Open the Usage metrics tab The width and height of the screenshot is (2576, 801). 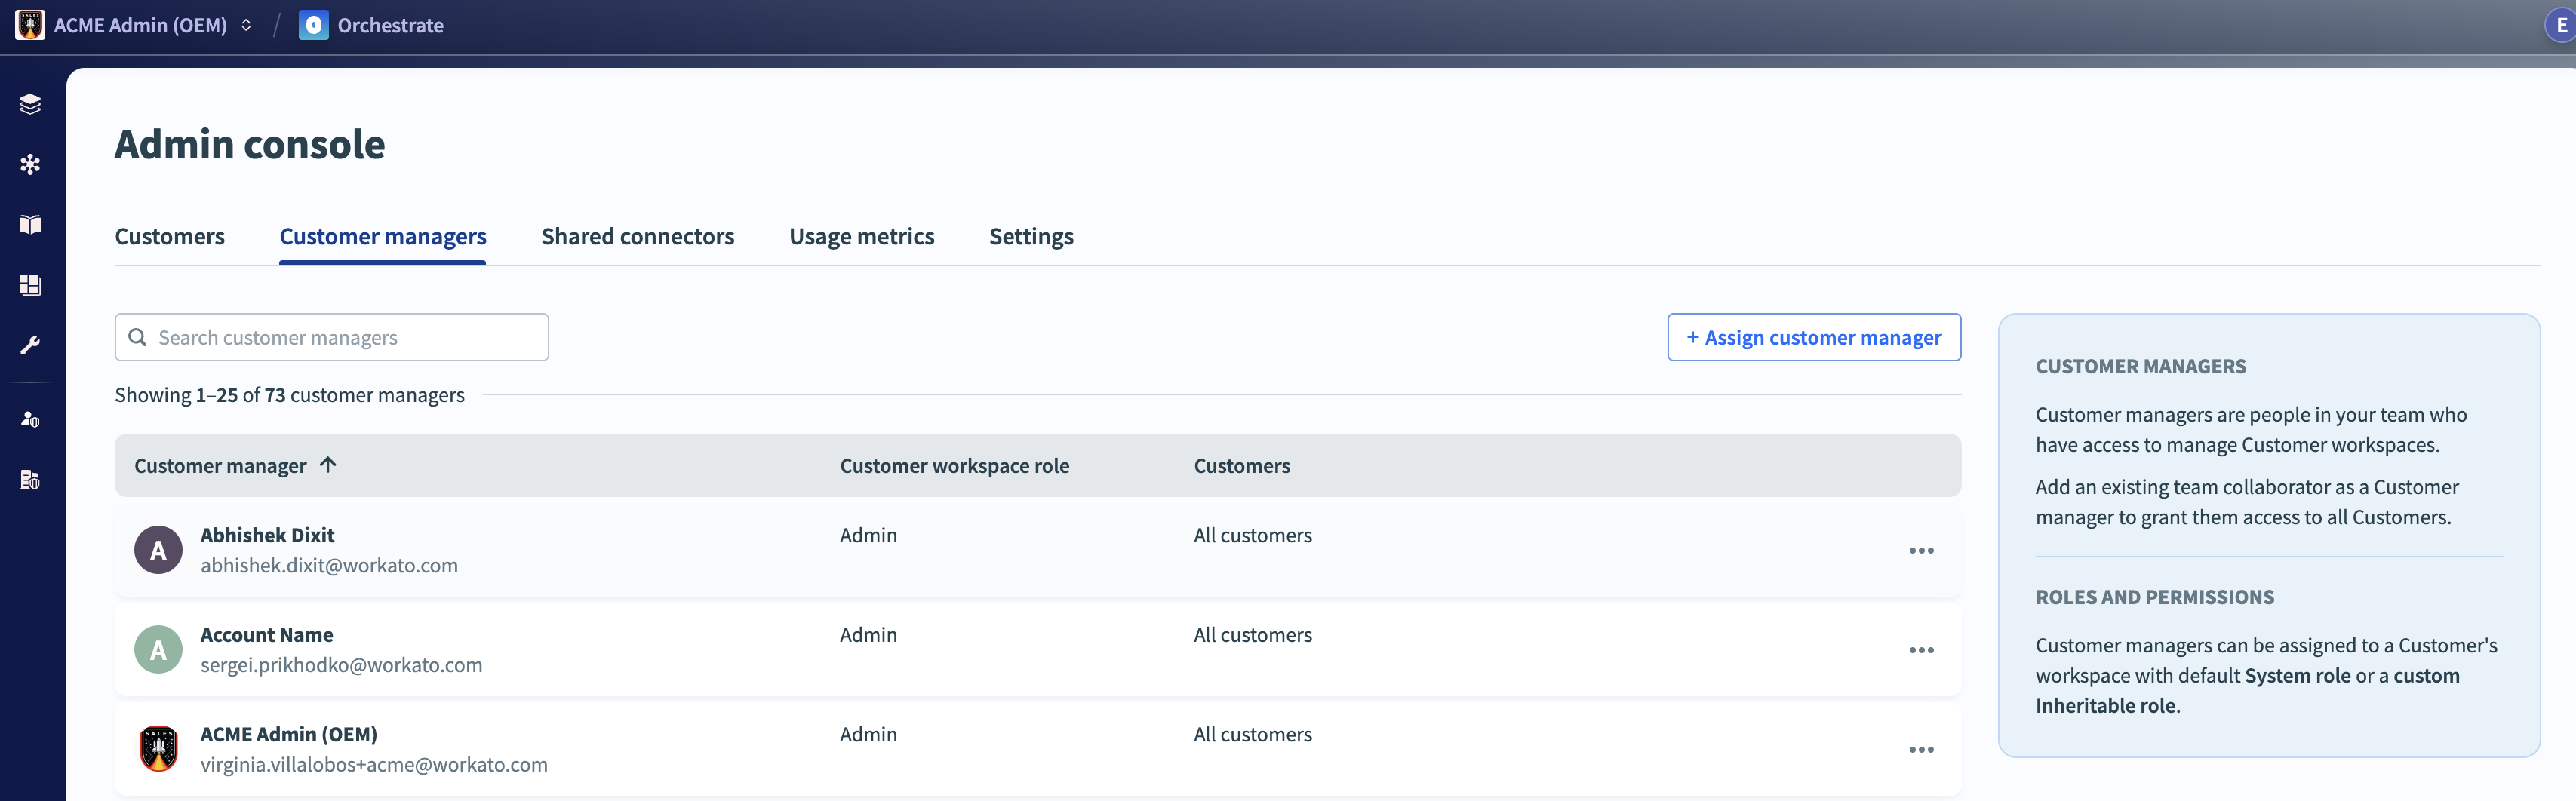(x=861, y=237)
